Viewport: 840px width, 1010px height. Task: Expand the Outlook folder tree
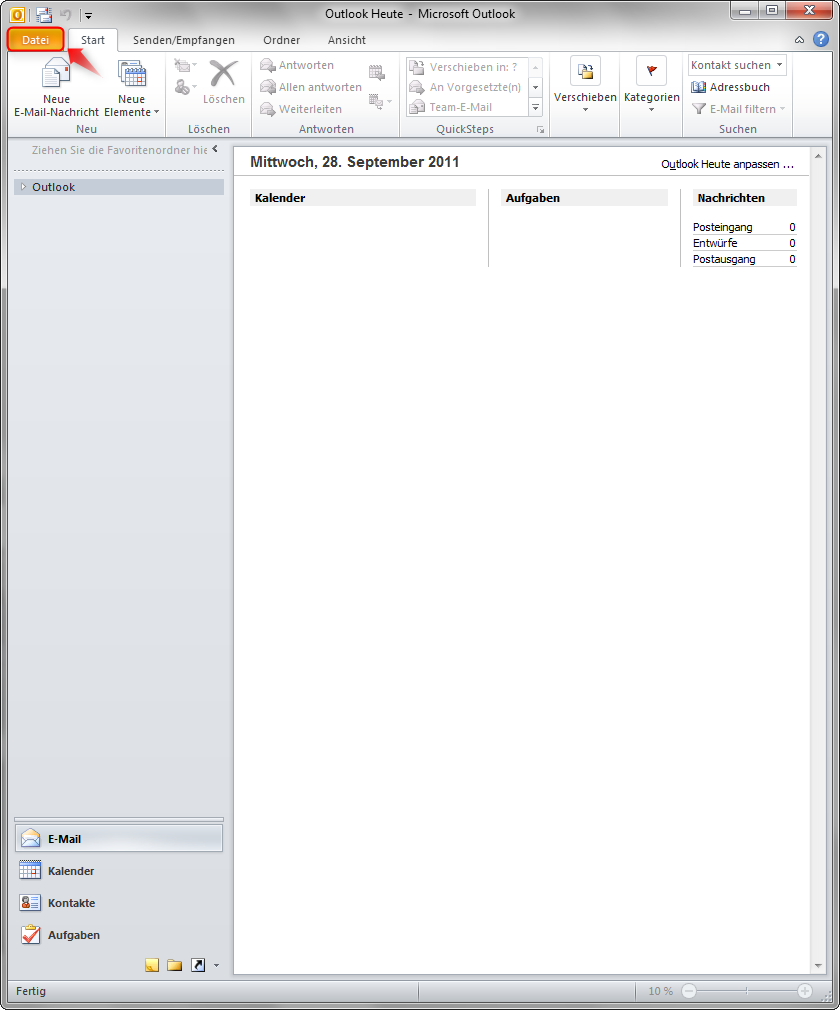point(22,186)
